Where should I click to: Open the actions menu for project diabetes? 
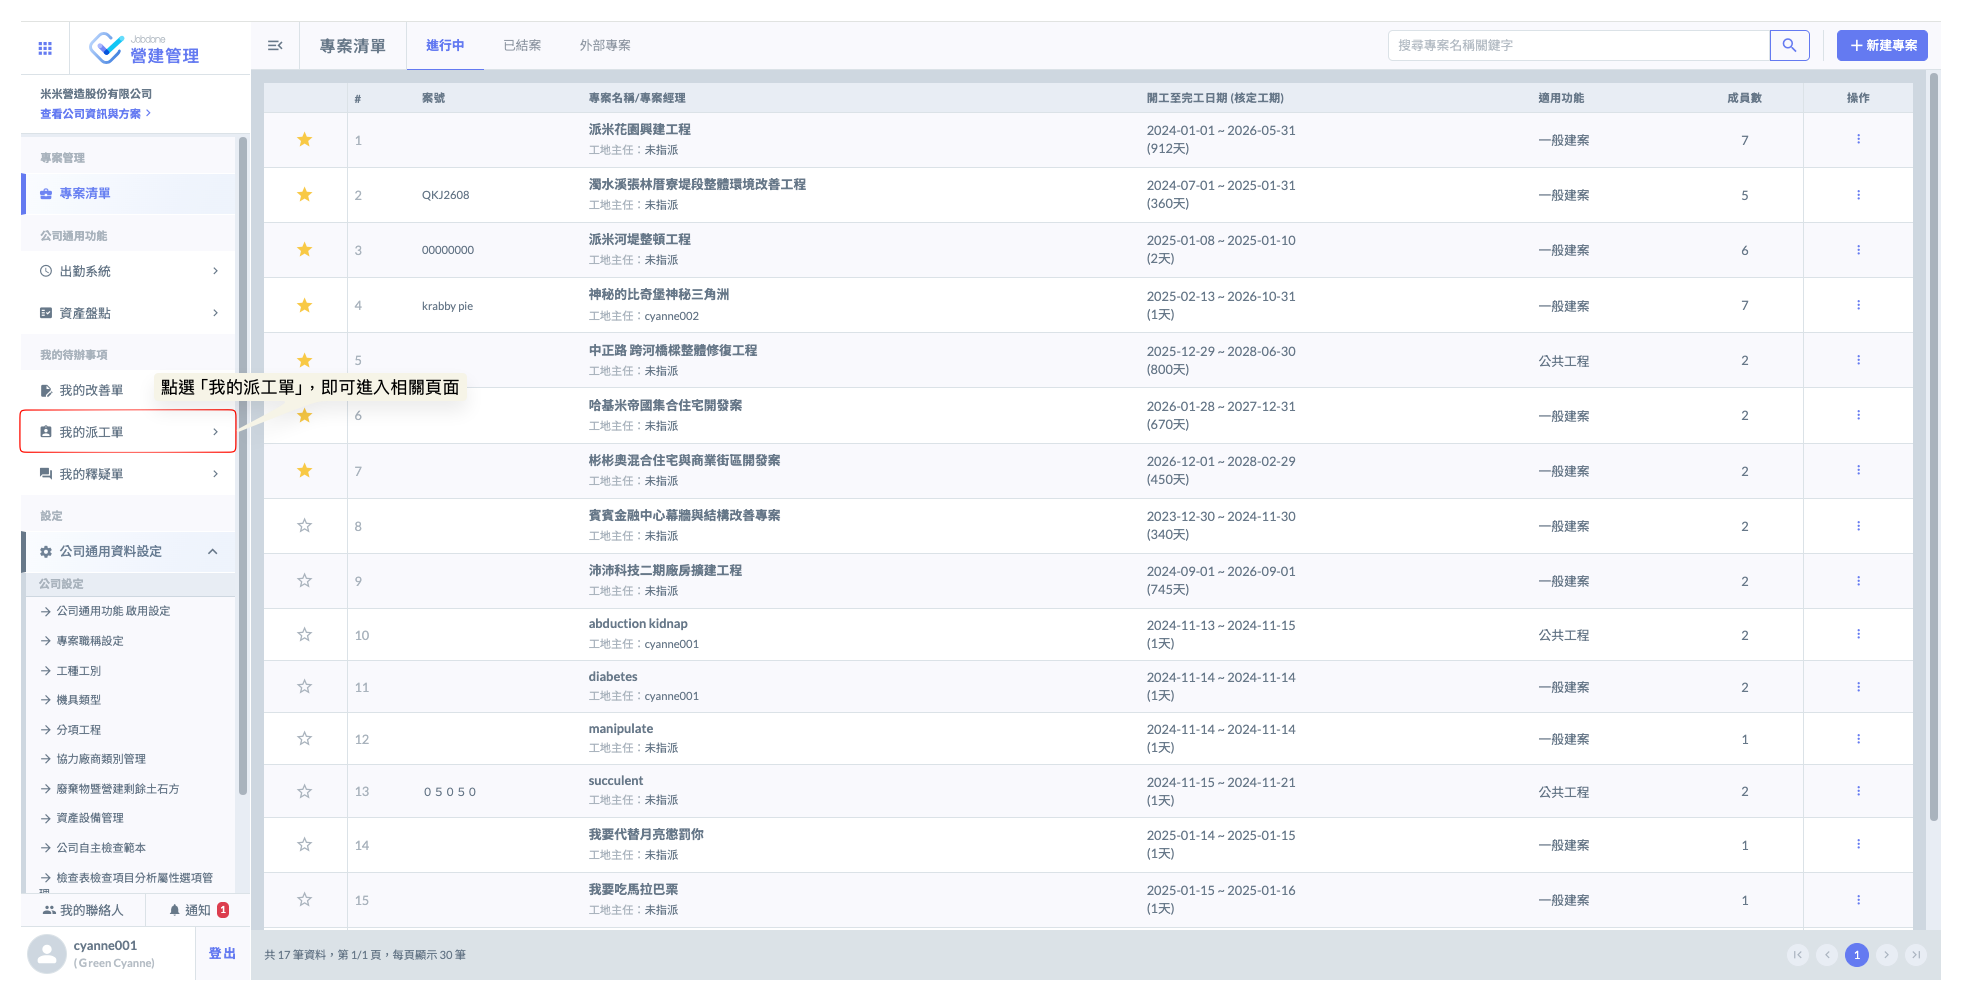point(1858,687)
